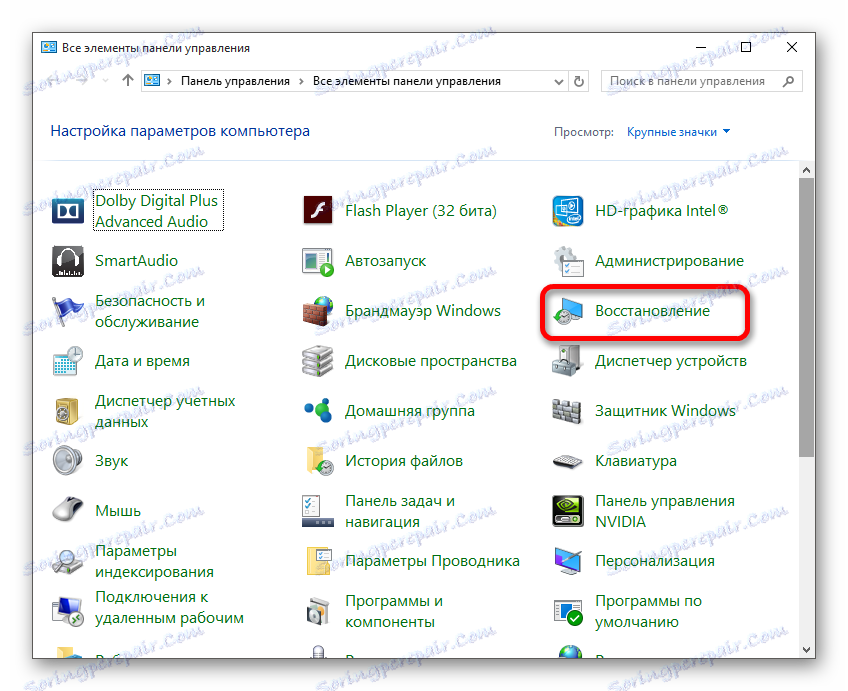
Task: Open the Программы и компоненты link
Action: (x=394, y=611)
